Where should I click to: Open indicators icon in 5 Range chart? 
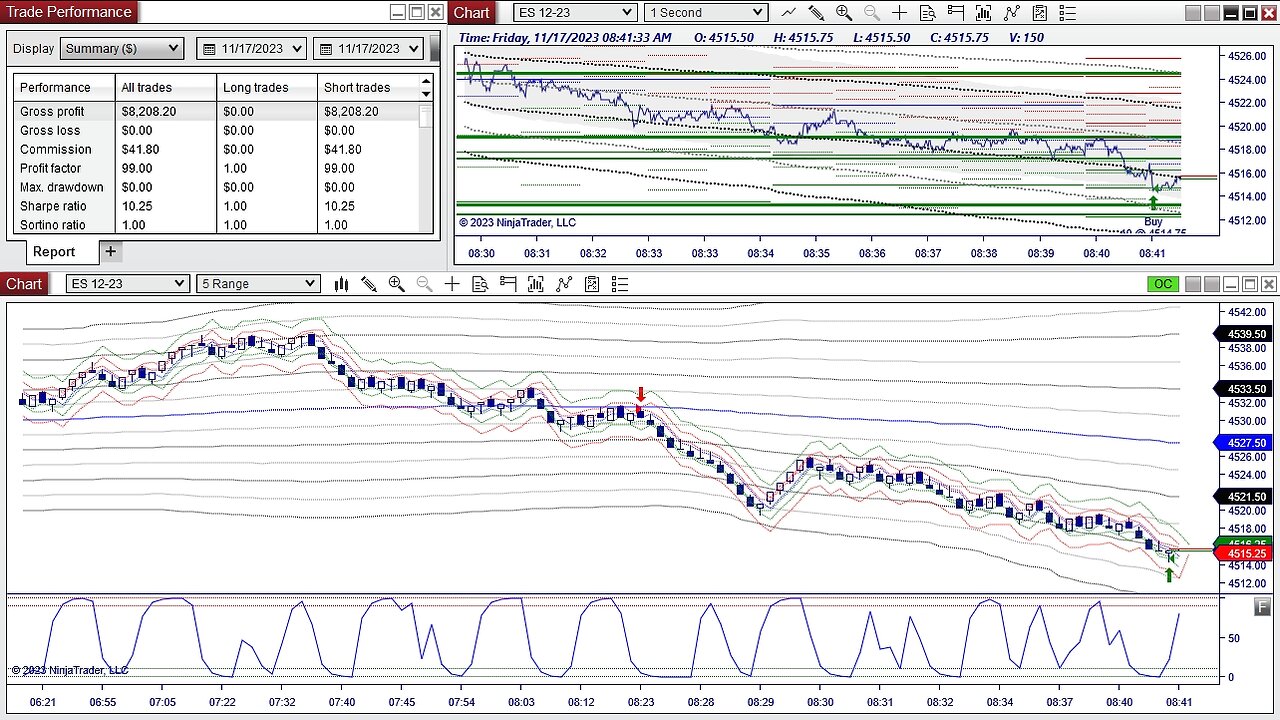point(564,284)
